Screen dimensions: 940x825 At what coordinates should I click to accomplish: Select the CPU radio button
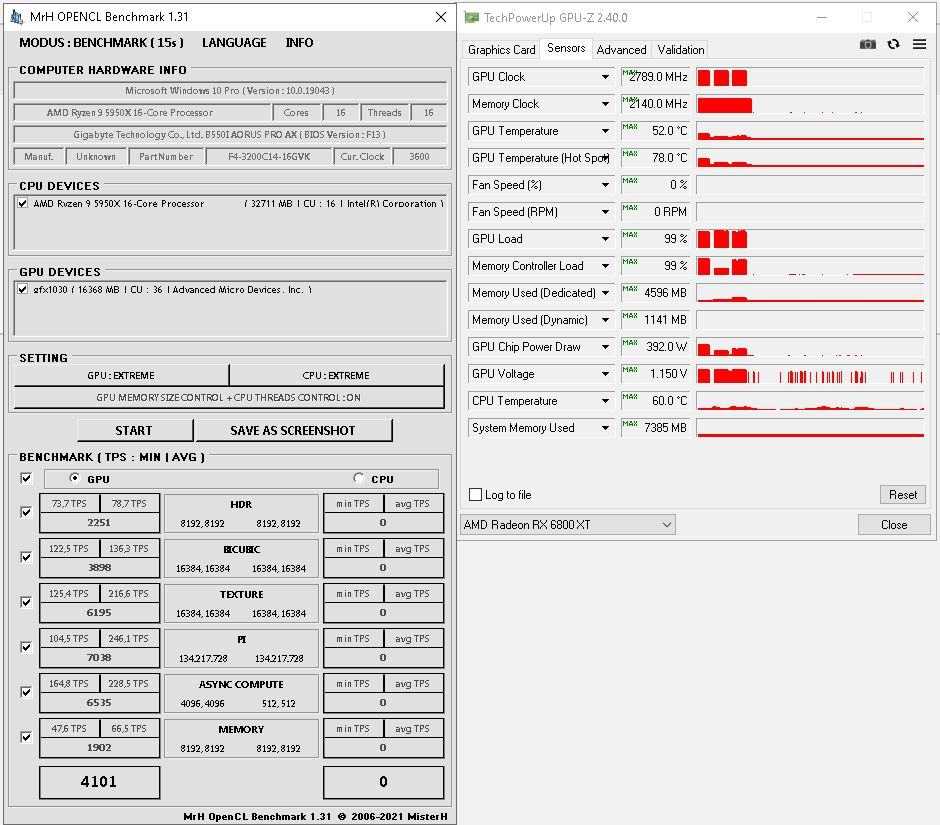tap(358, 478)
